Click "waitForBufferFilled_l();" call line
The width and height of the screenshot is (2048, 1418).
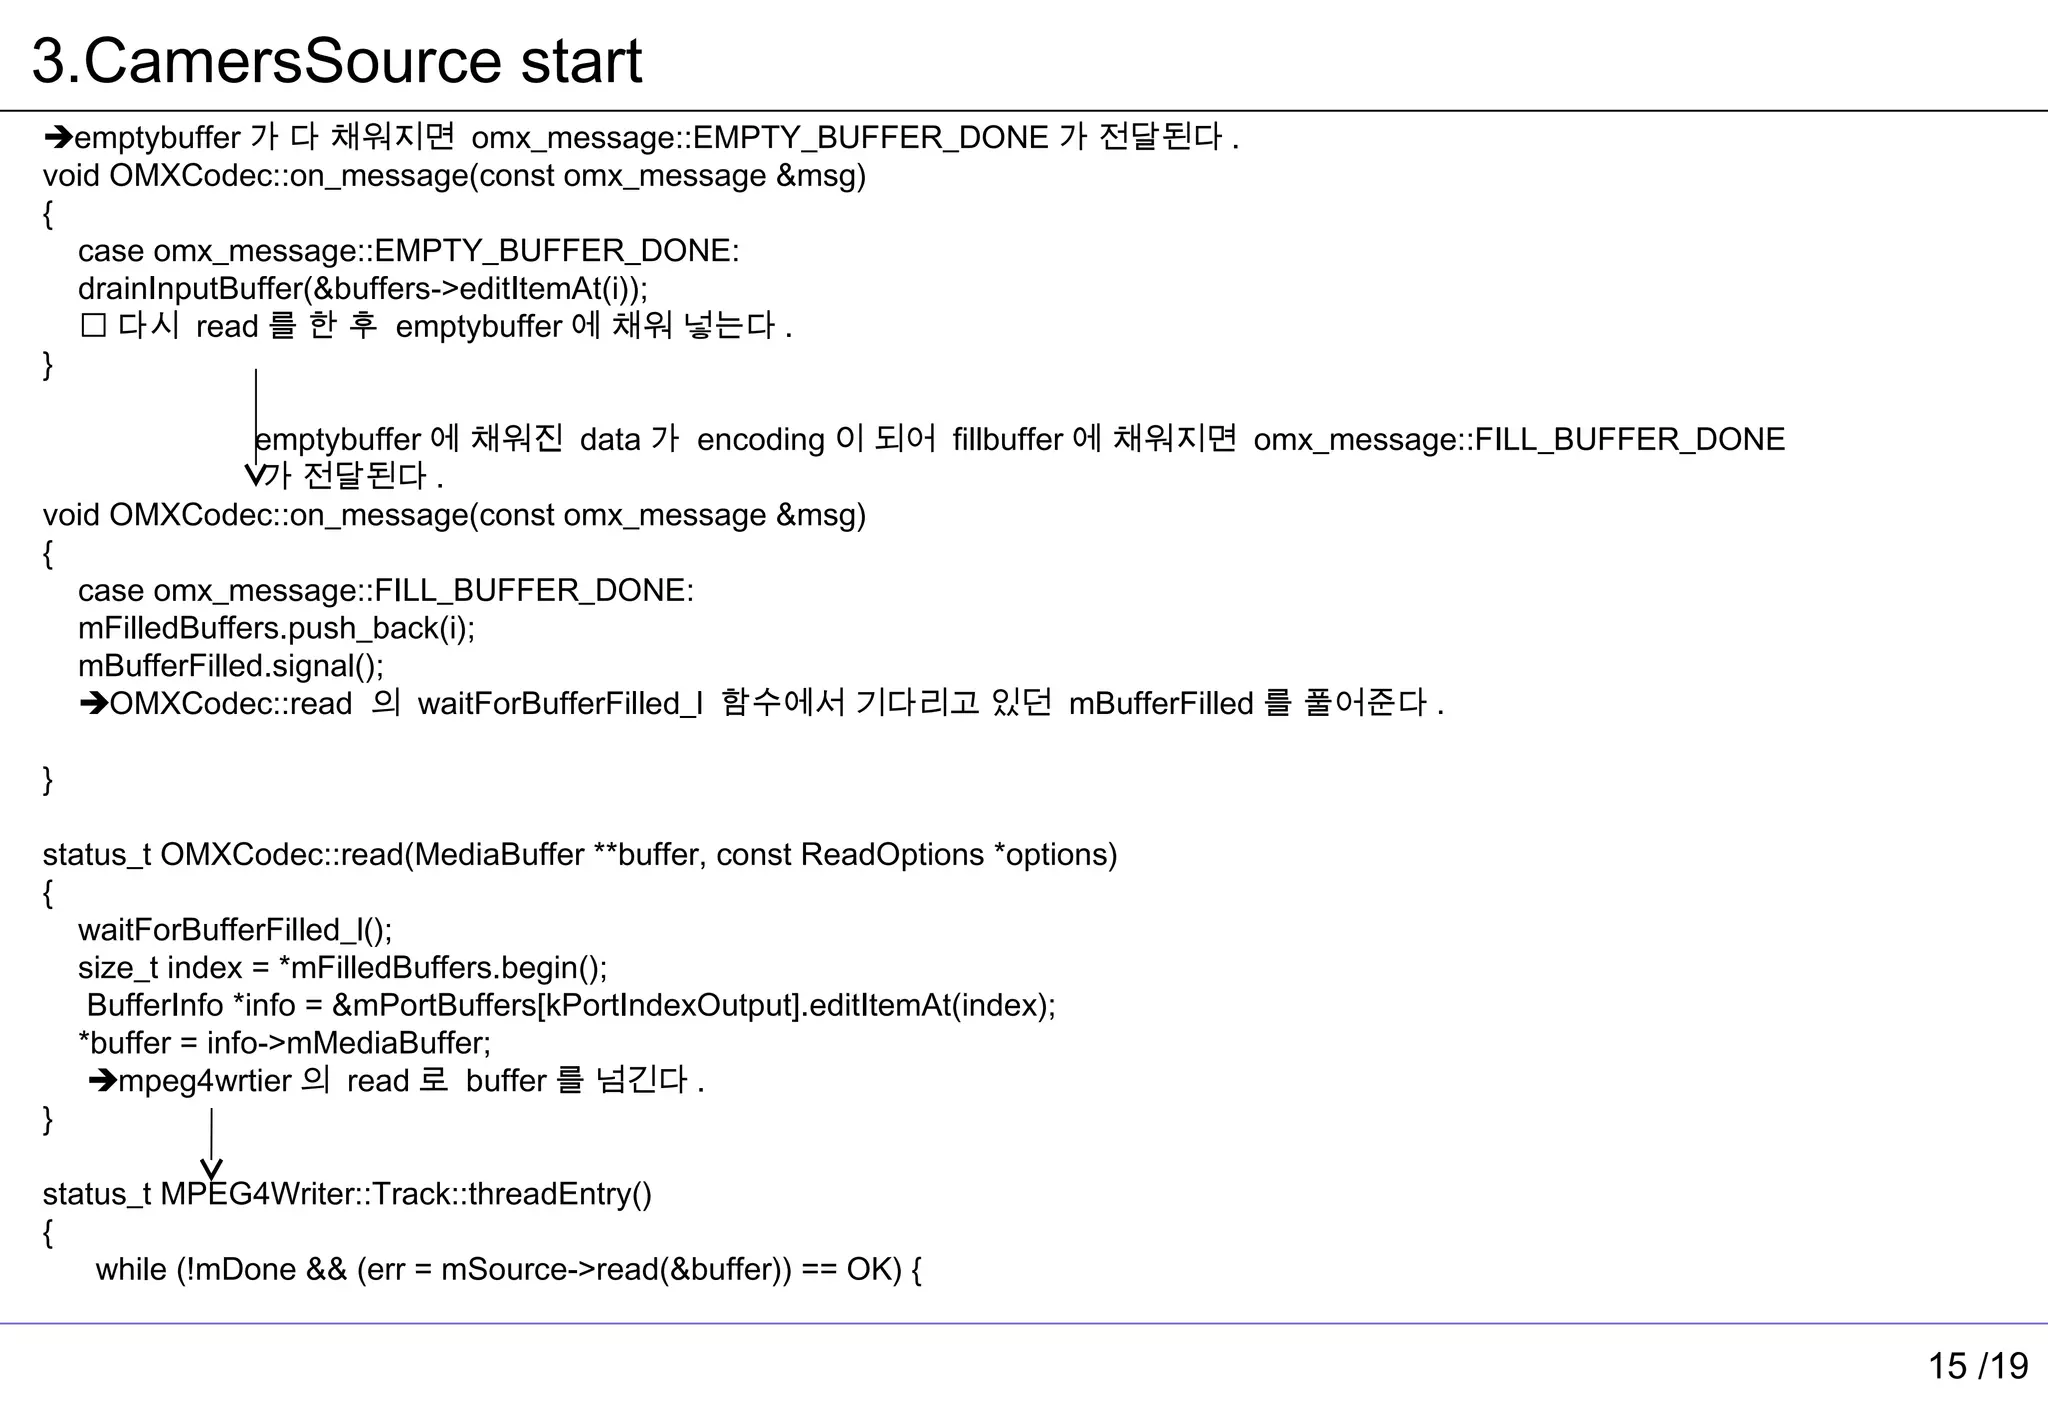[235, 930]
